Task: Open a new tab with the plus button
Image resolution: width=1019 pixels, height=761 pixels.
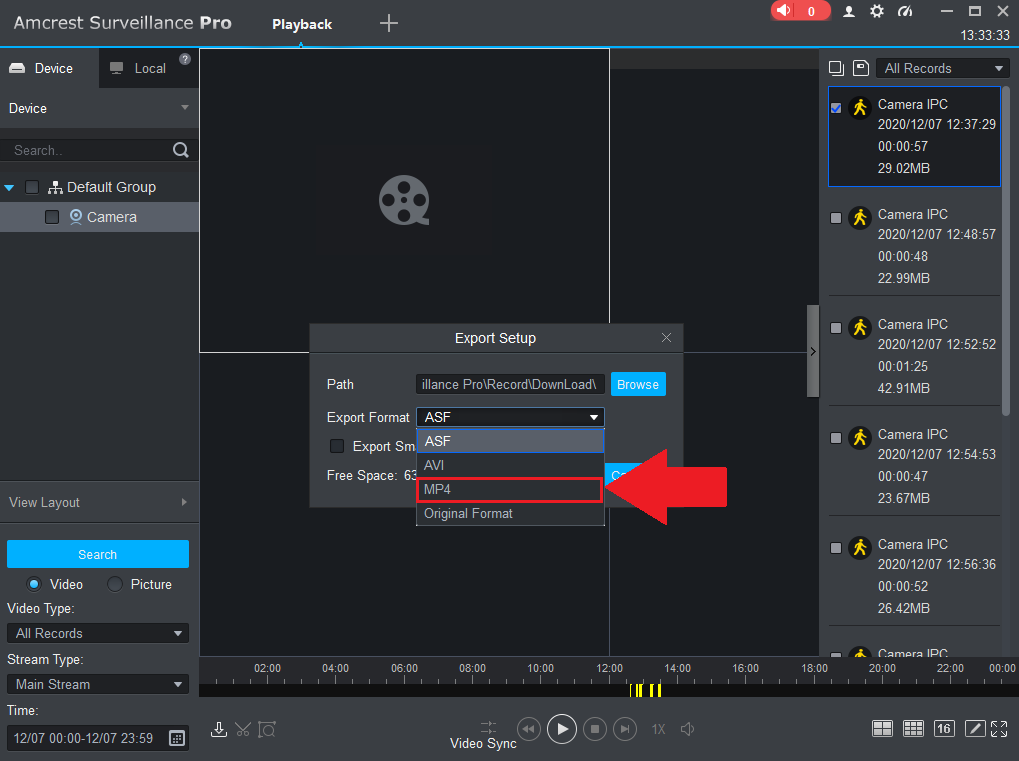Action: tap(388, 22)
